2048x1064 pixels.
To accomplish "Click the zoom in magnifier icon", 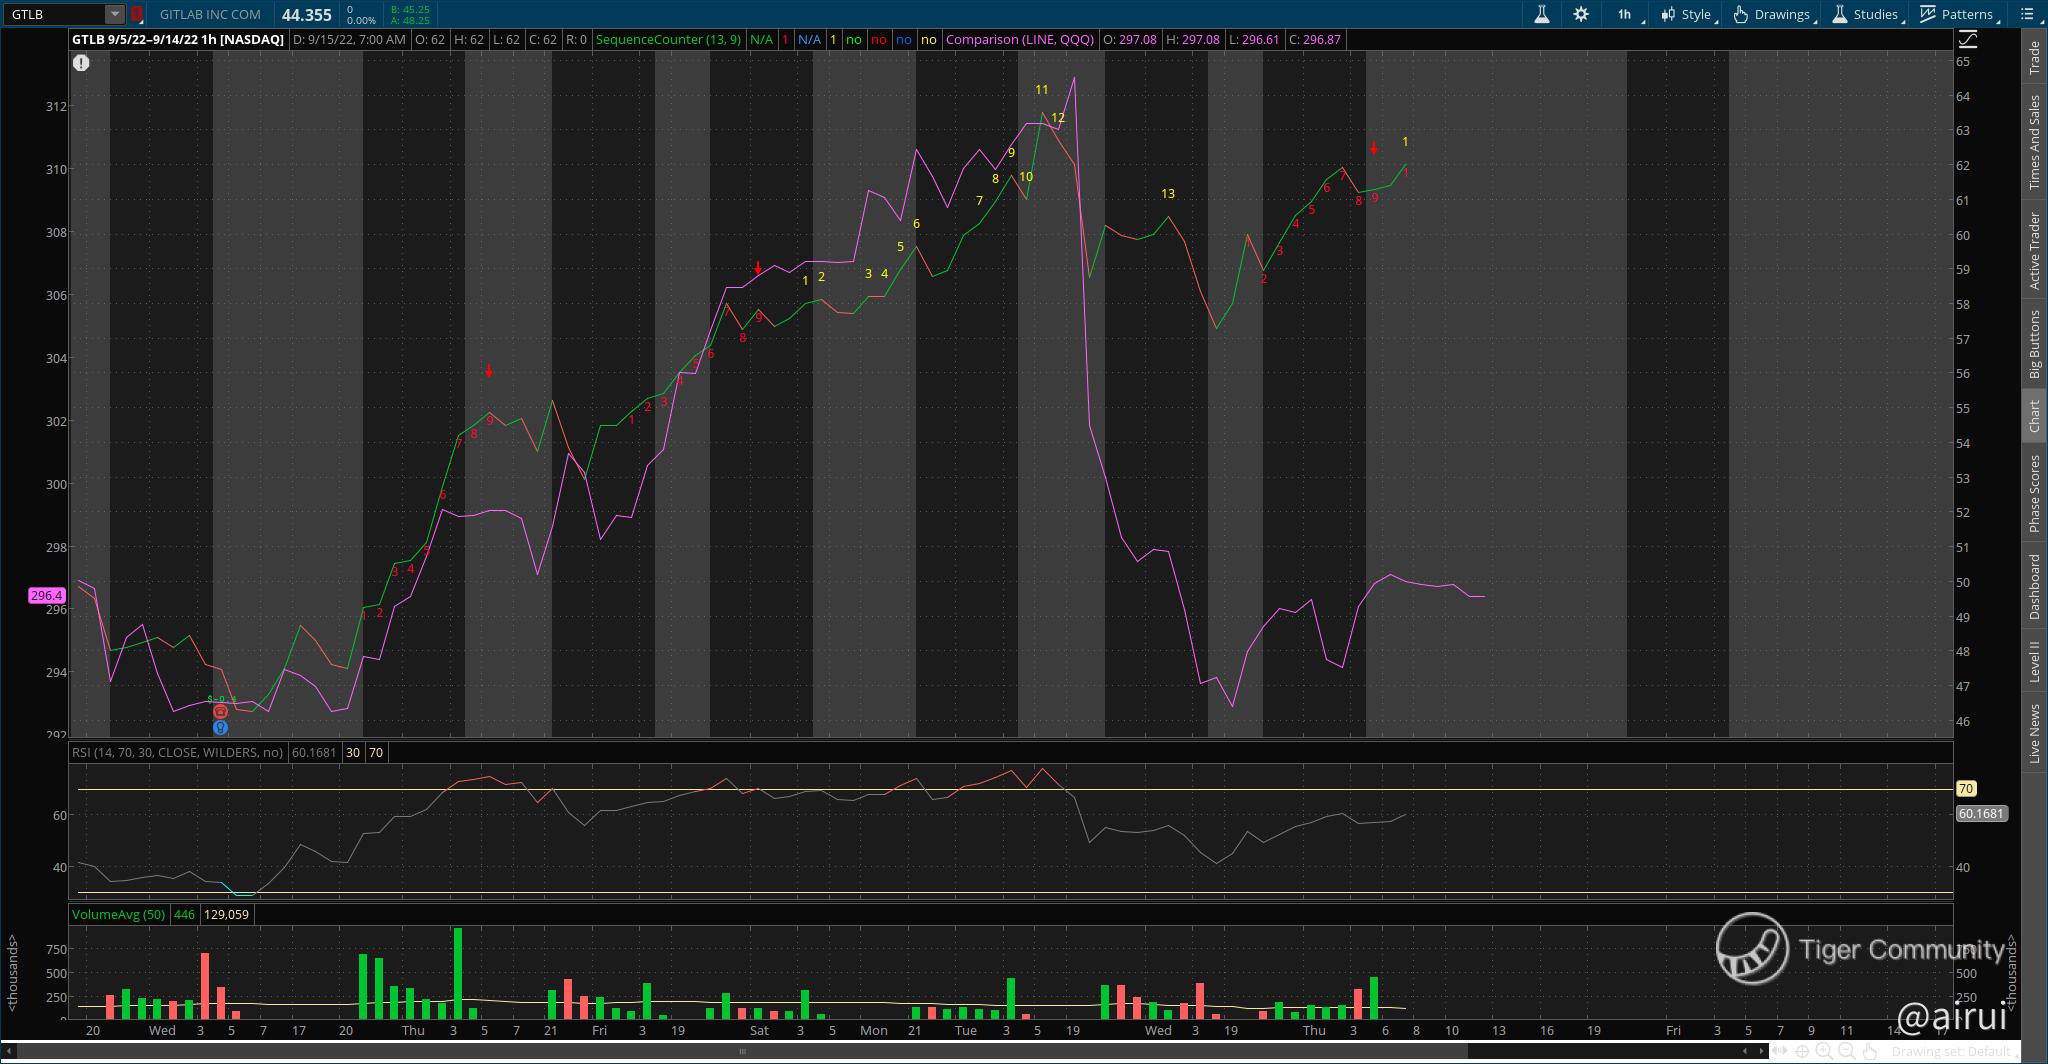I will click(x=1824, y=1051).
